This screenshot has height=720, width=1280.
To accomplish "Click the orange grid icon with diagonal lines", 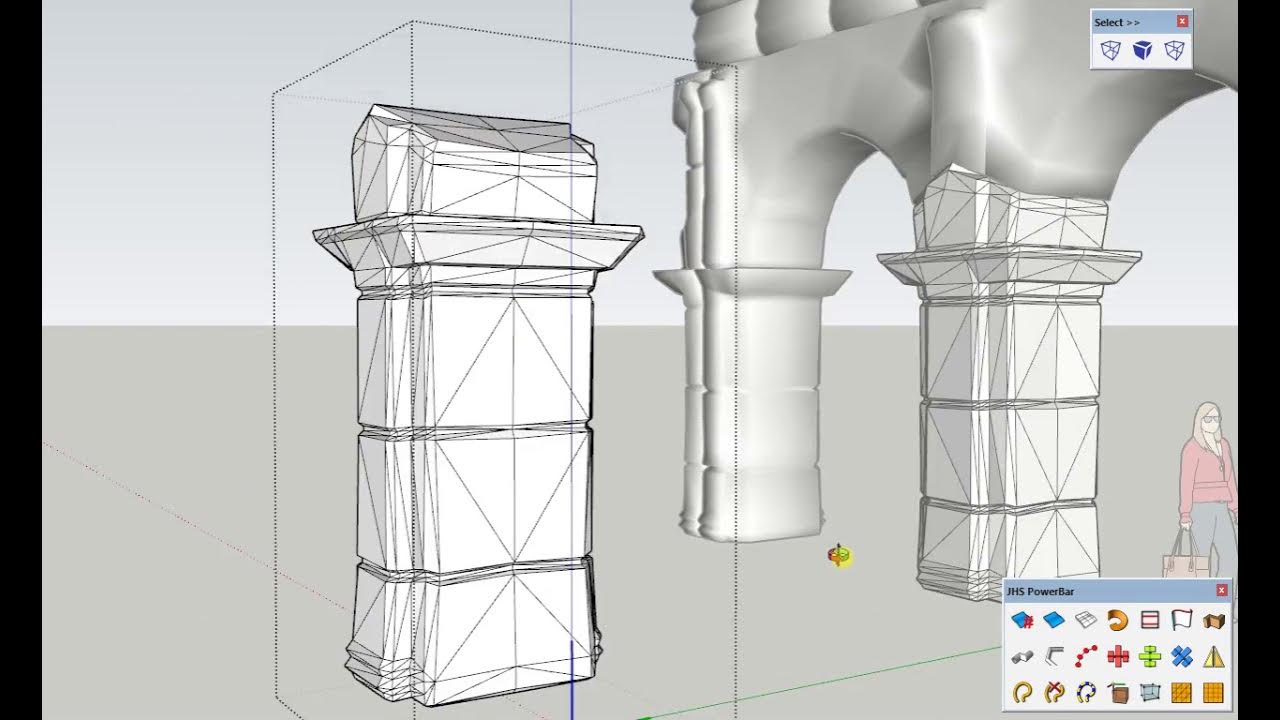I will [1182, 692].
